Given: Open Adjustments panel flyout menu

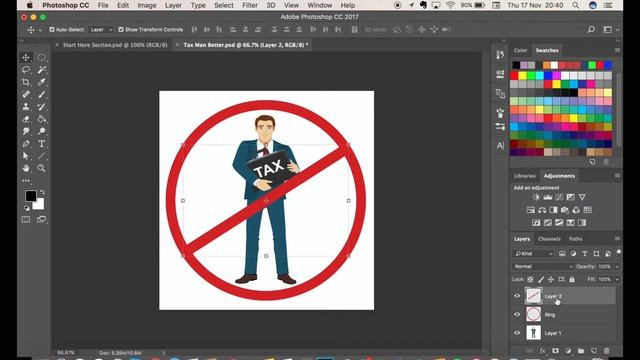Looking at the screenshot, I should [x=617, y=176].
